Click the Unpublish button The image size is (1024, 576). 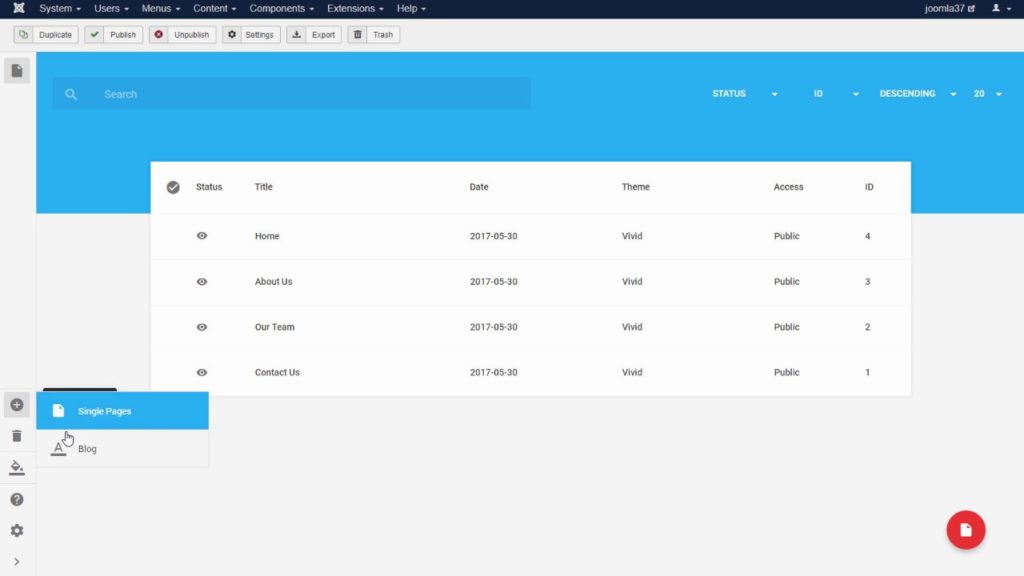point(182,35)
